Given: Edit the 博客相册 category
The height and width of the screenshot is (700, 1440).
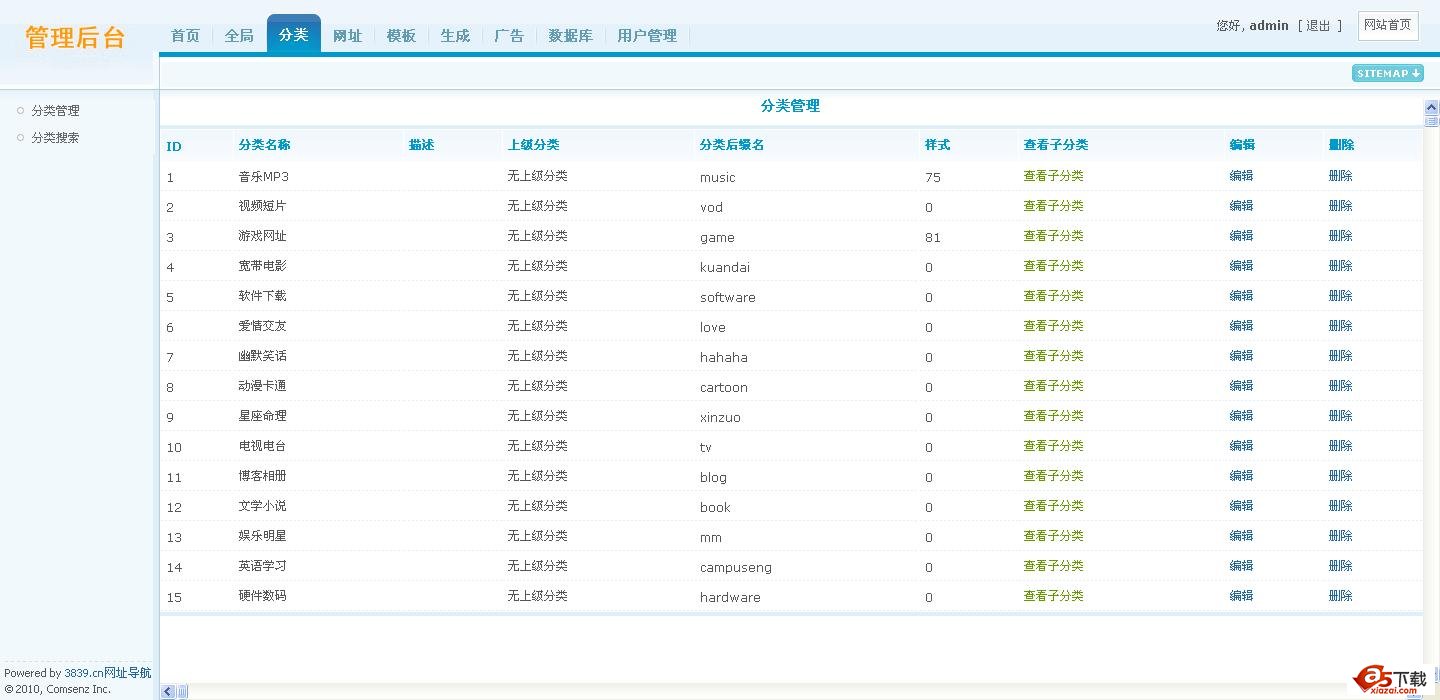Looking at the screenshot, I should [x=1241, y=476].
